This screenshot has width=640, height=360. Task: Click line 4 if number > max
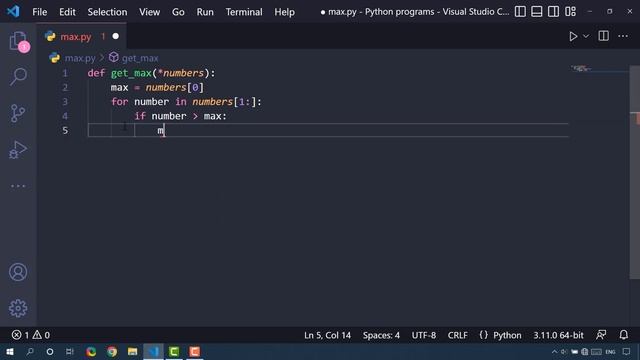tap(180, 116)
